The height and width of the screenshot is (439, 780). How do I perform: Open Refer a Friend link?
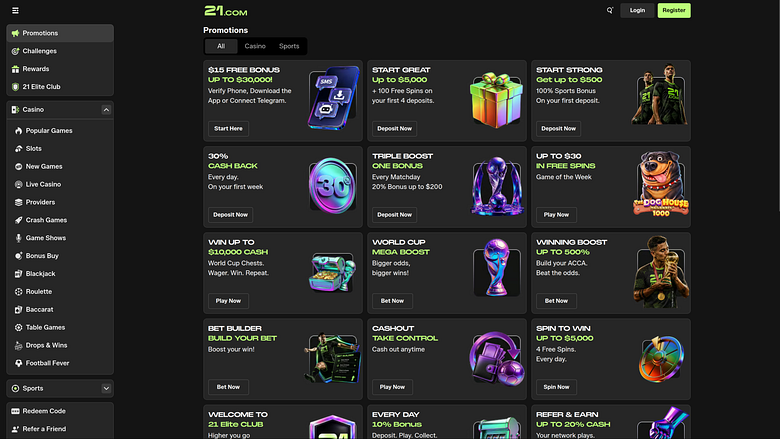60,429
